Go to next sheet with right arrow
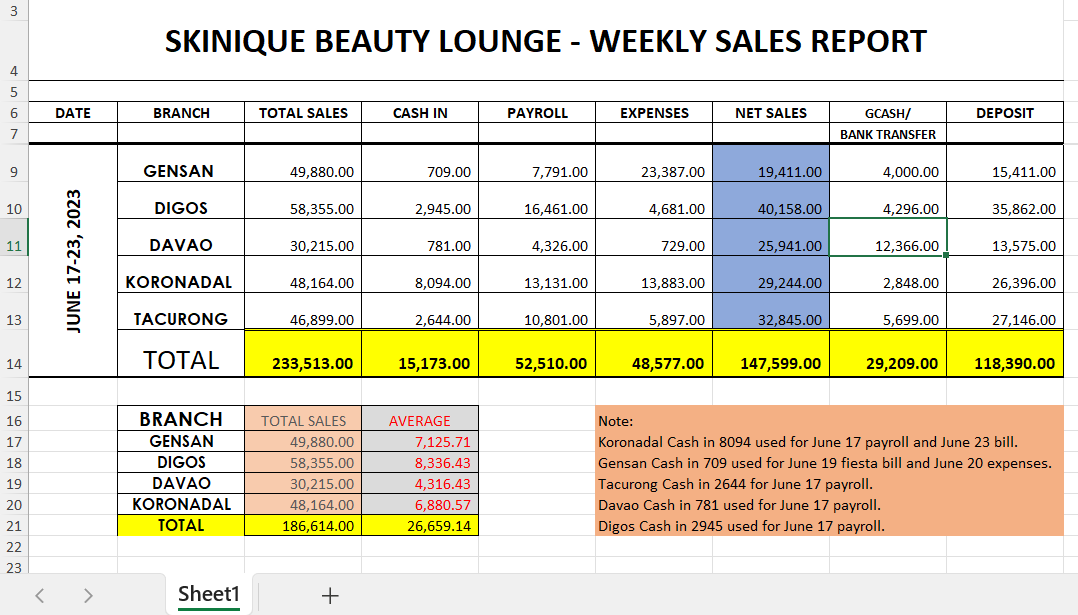Viewport: 1078px width, 615px height. 87,595
